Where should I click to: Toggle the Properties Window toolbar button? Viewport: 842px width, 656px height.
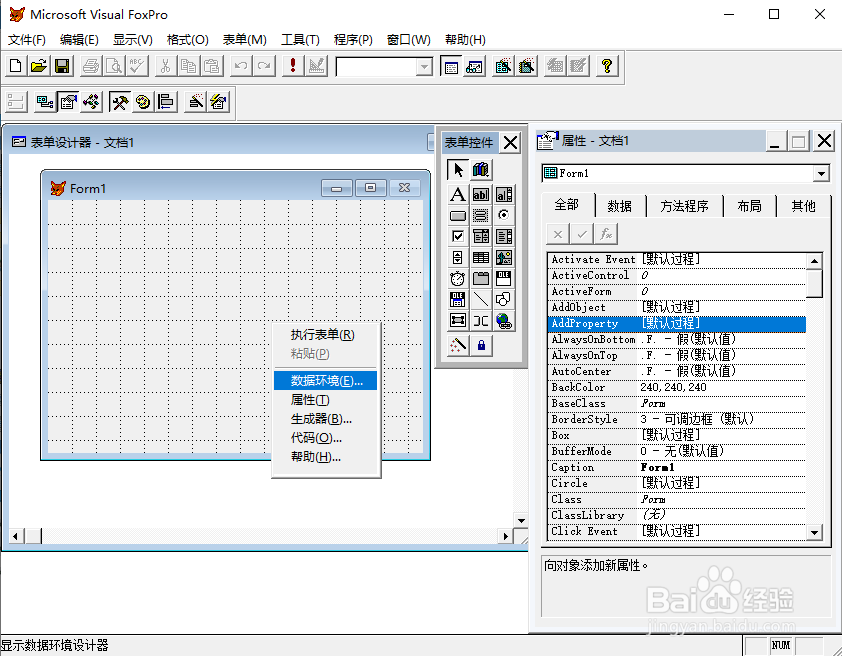click(68, 101)
